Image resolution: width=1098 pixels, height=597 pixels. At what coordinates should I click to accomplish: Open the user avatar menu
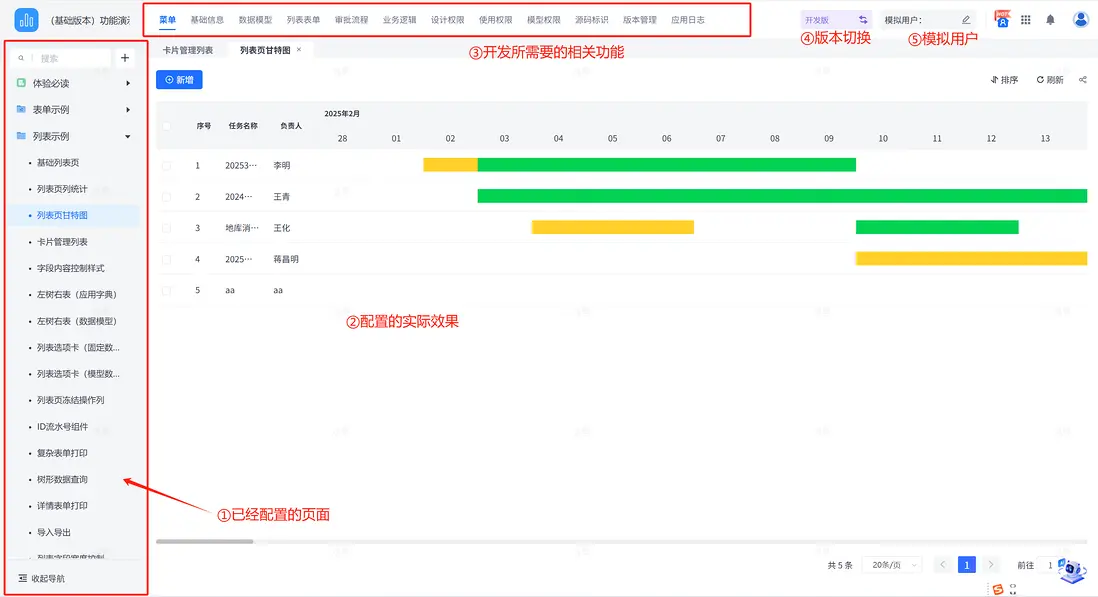point(1080,20)
